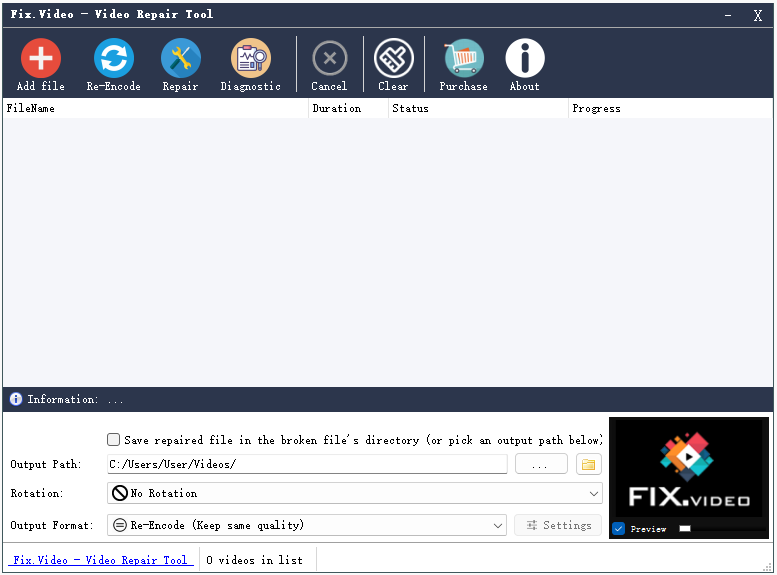This screenshot has height=575, width=777.
Task: Minimize the Fix.Video window
Action: tap(727, 15)
